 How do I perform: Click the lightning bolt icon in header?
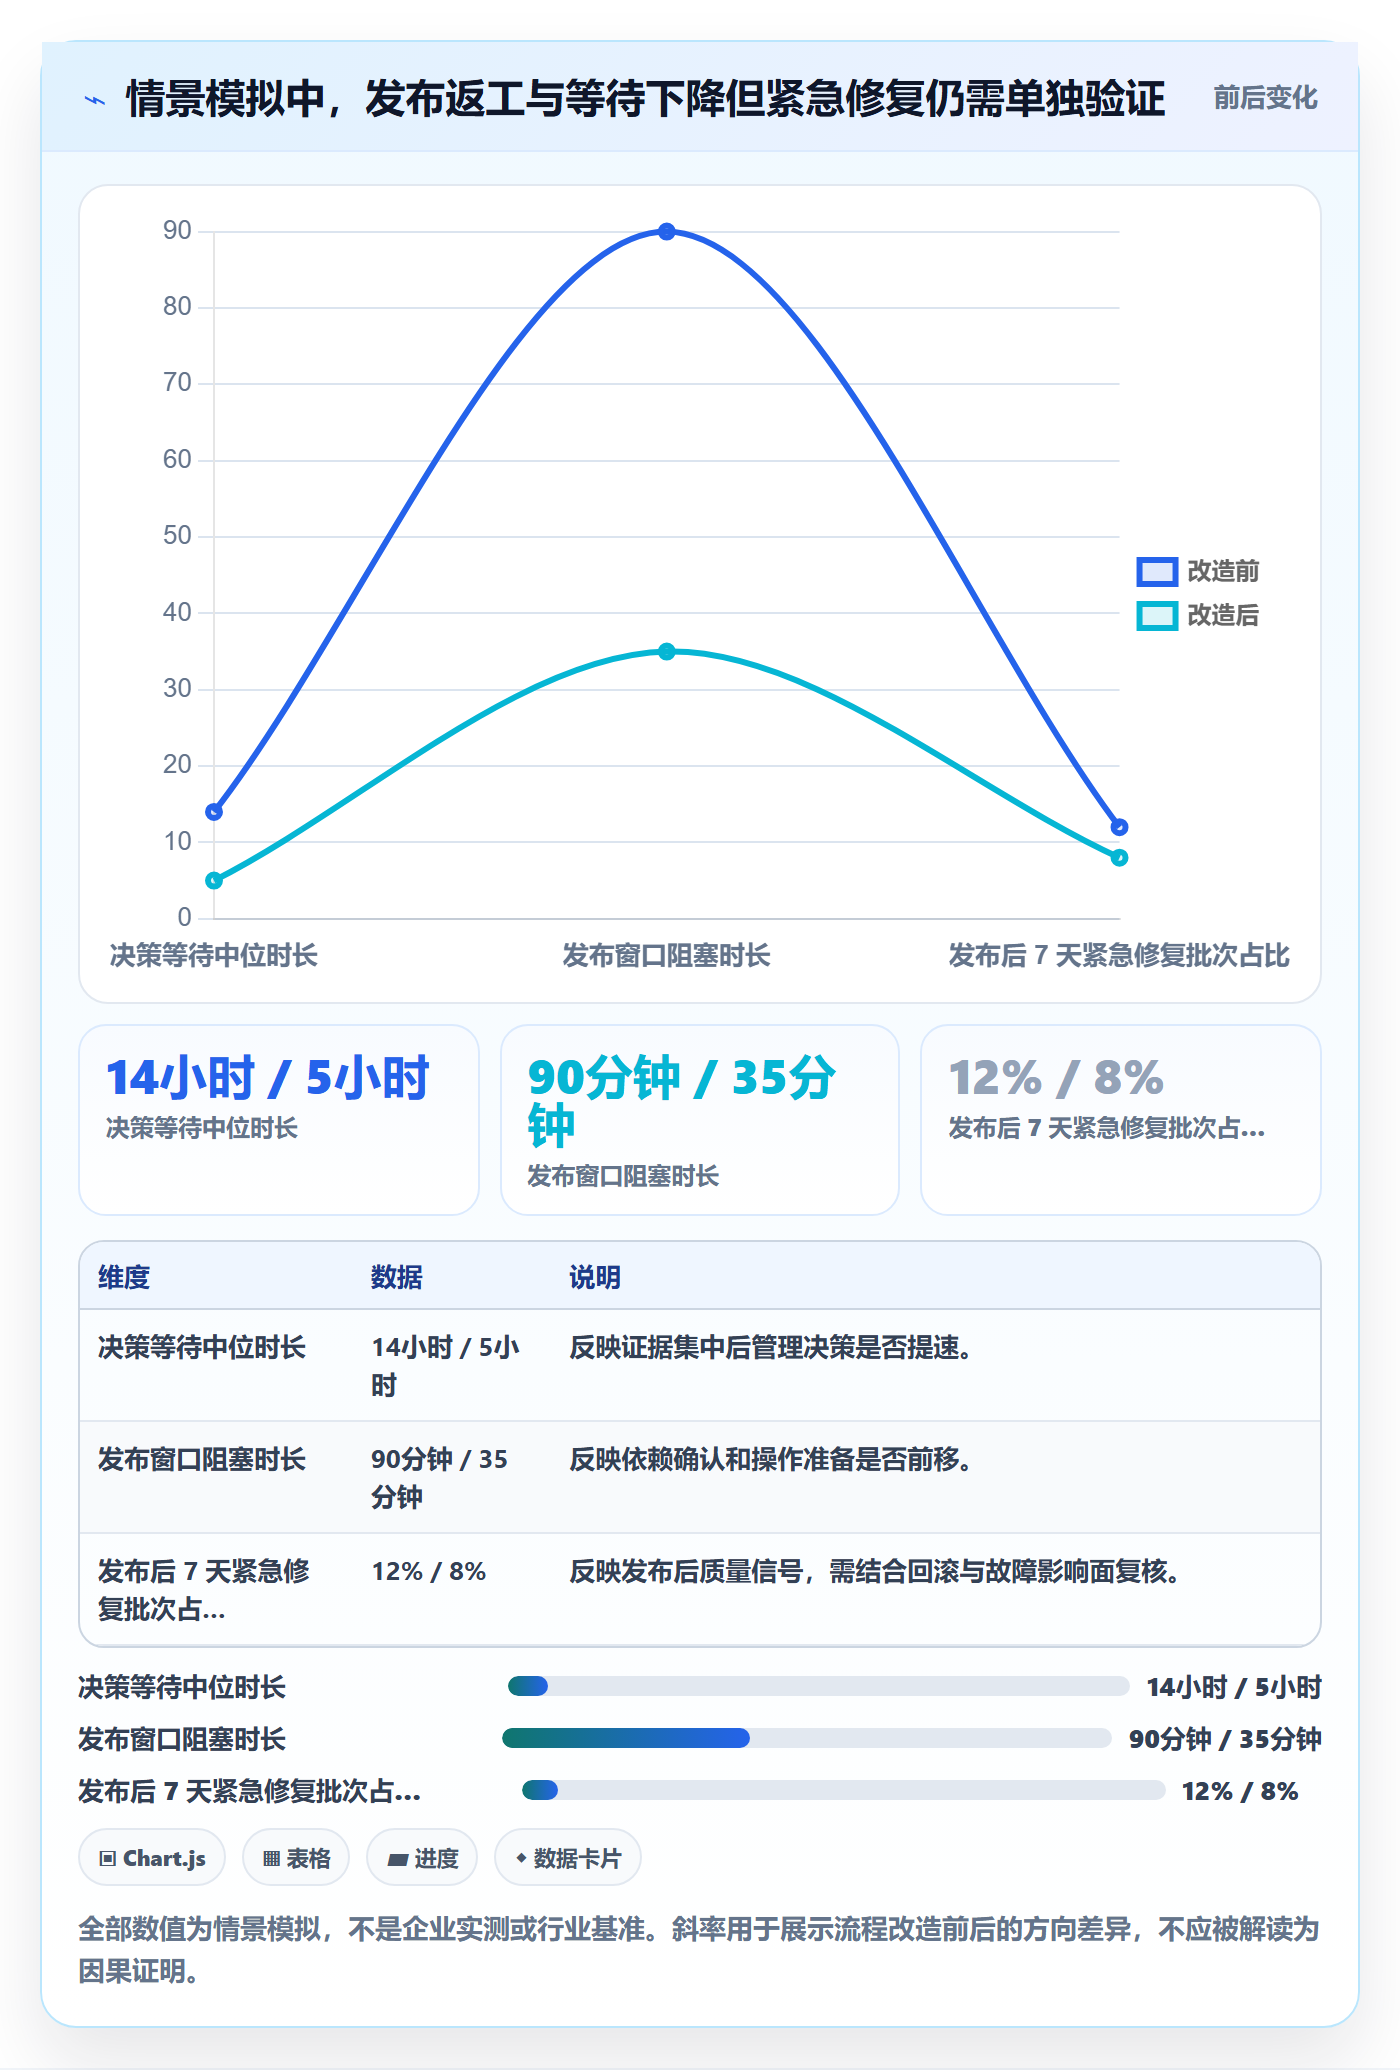tap(95, 99)
